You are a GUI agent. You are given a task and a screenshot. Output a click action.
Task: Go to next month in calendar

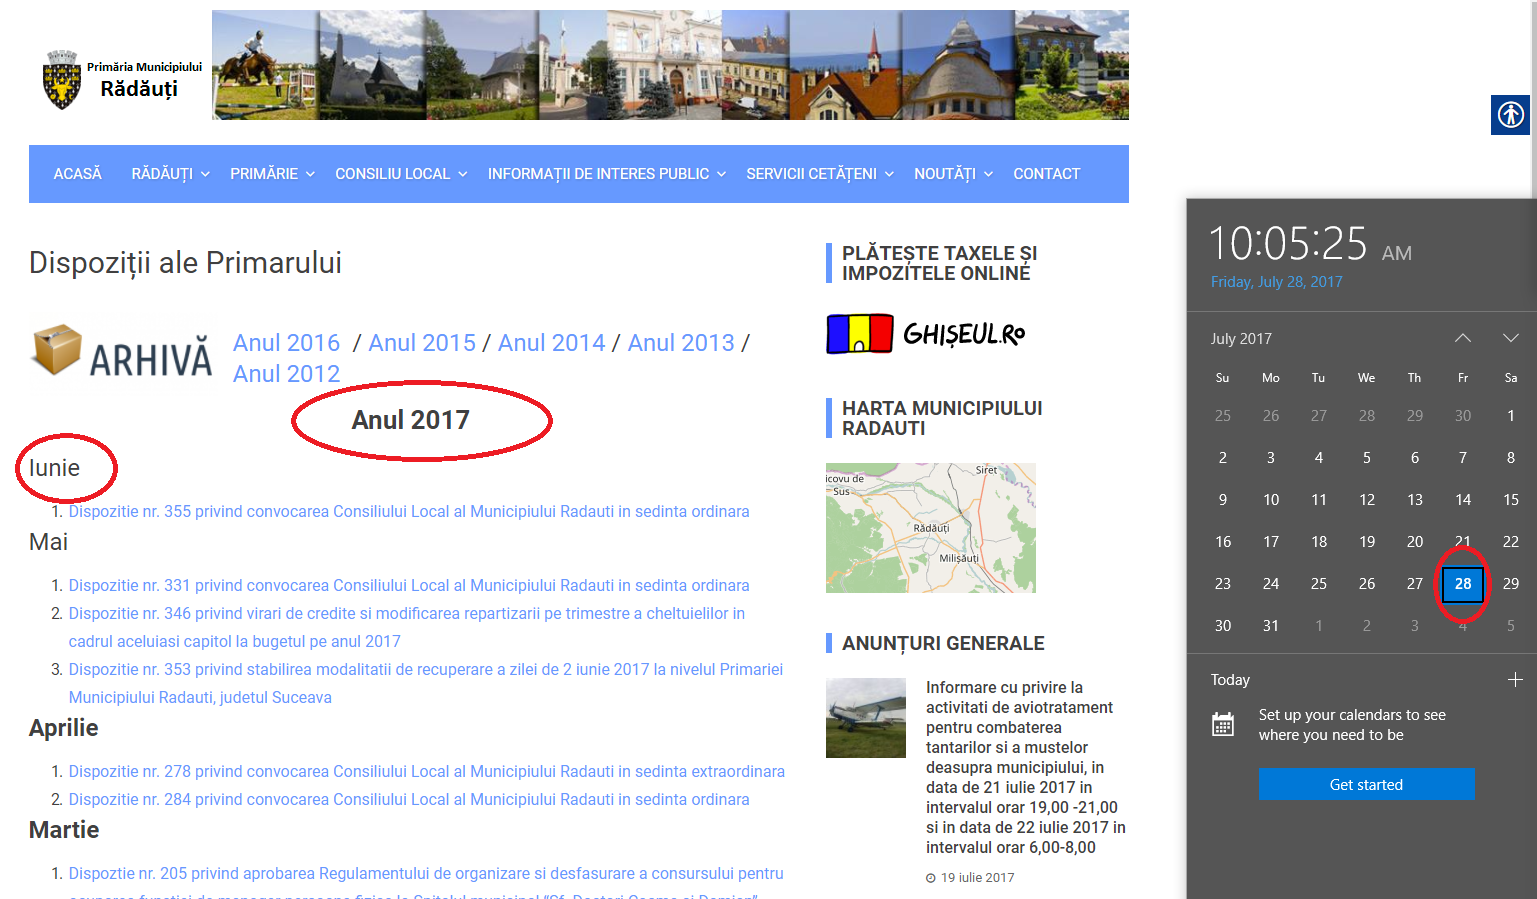pyautogui.click(x=1510, y=338)
